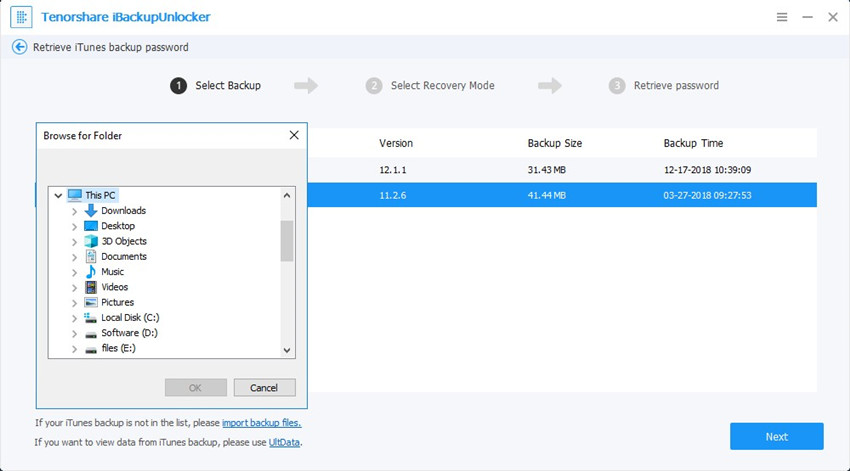Screen dimensions: 850x471
Task: Expand the Videos folder node
Action: tap(74, 287)
